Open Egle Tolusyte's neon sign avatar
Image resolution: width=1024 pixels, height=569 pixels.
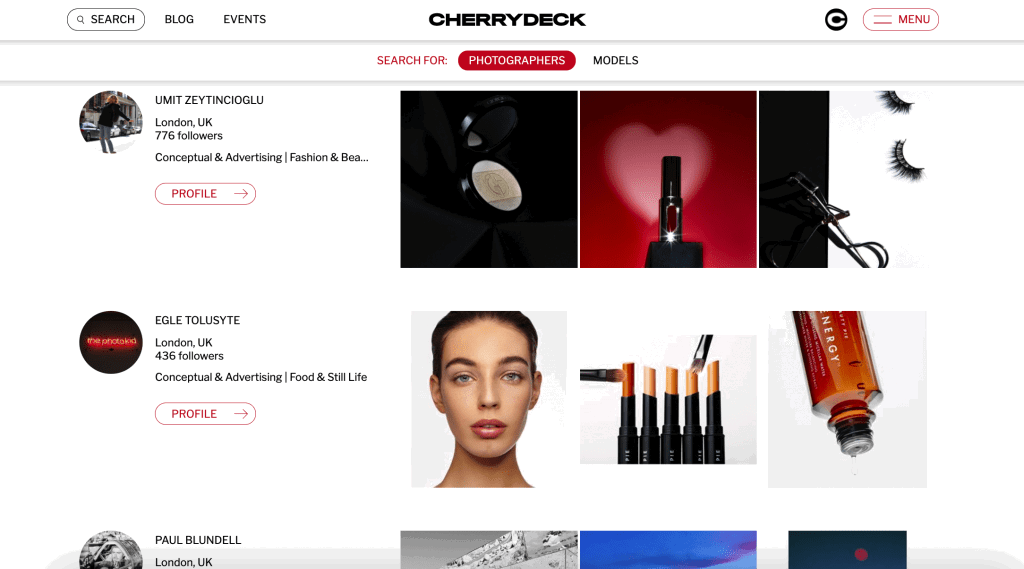tap(111, 342)
